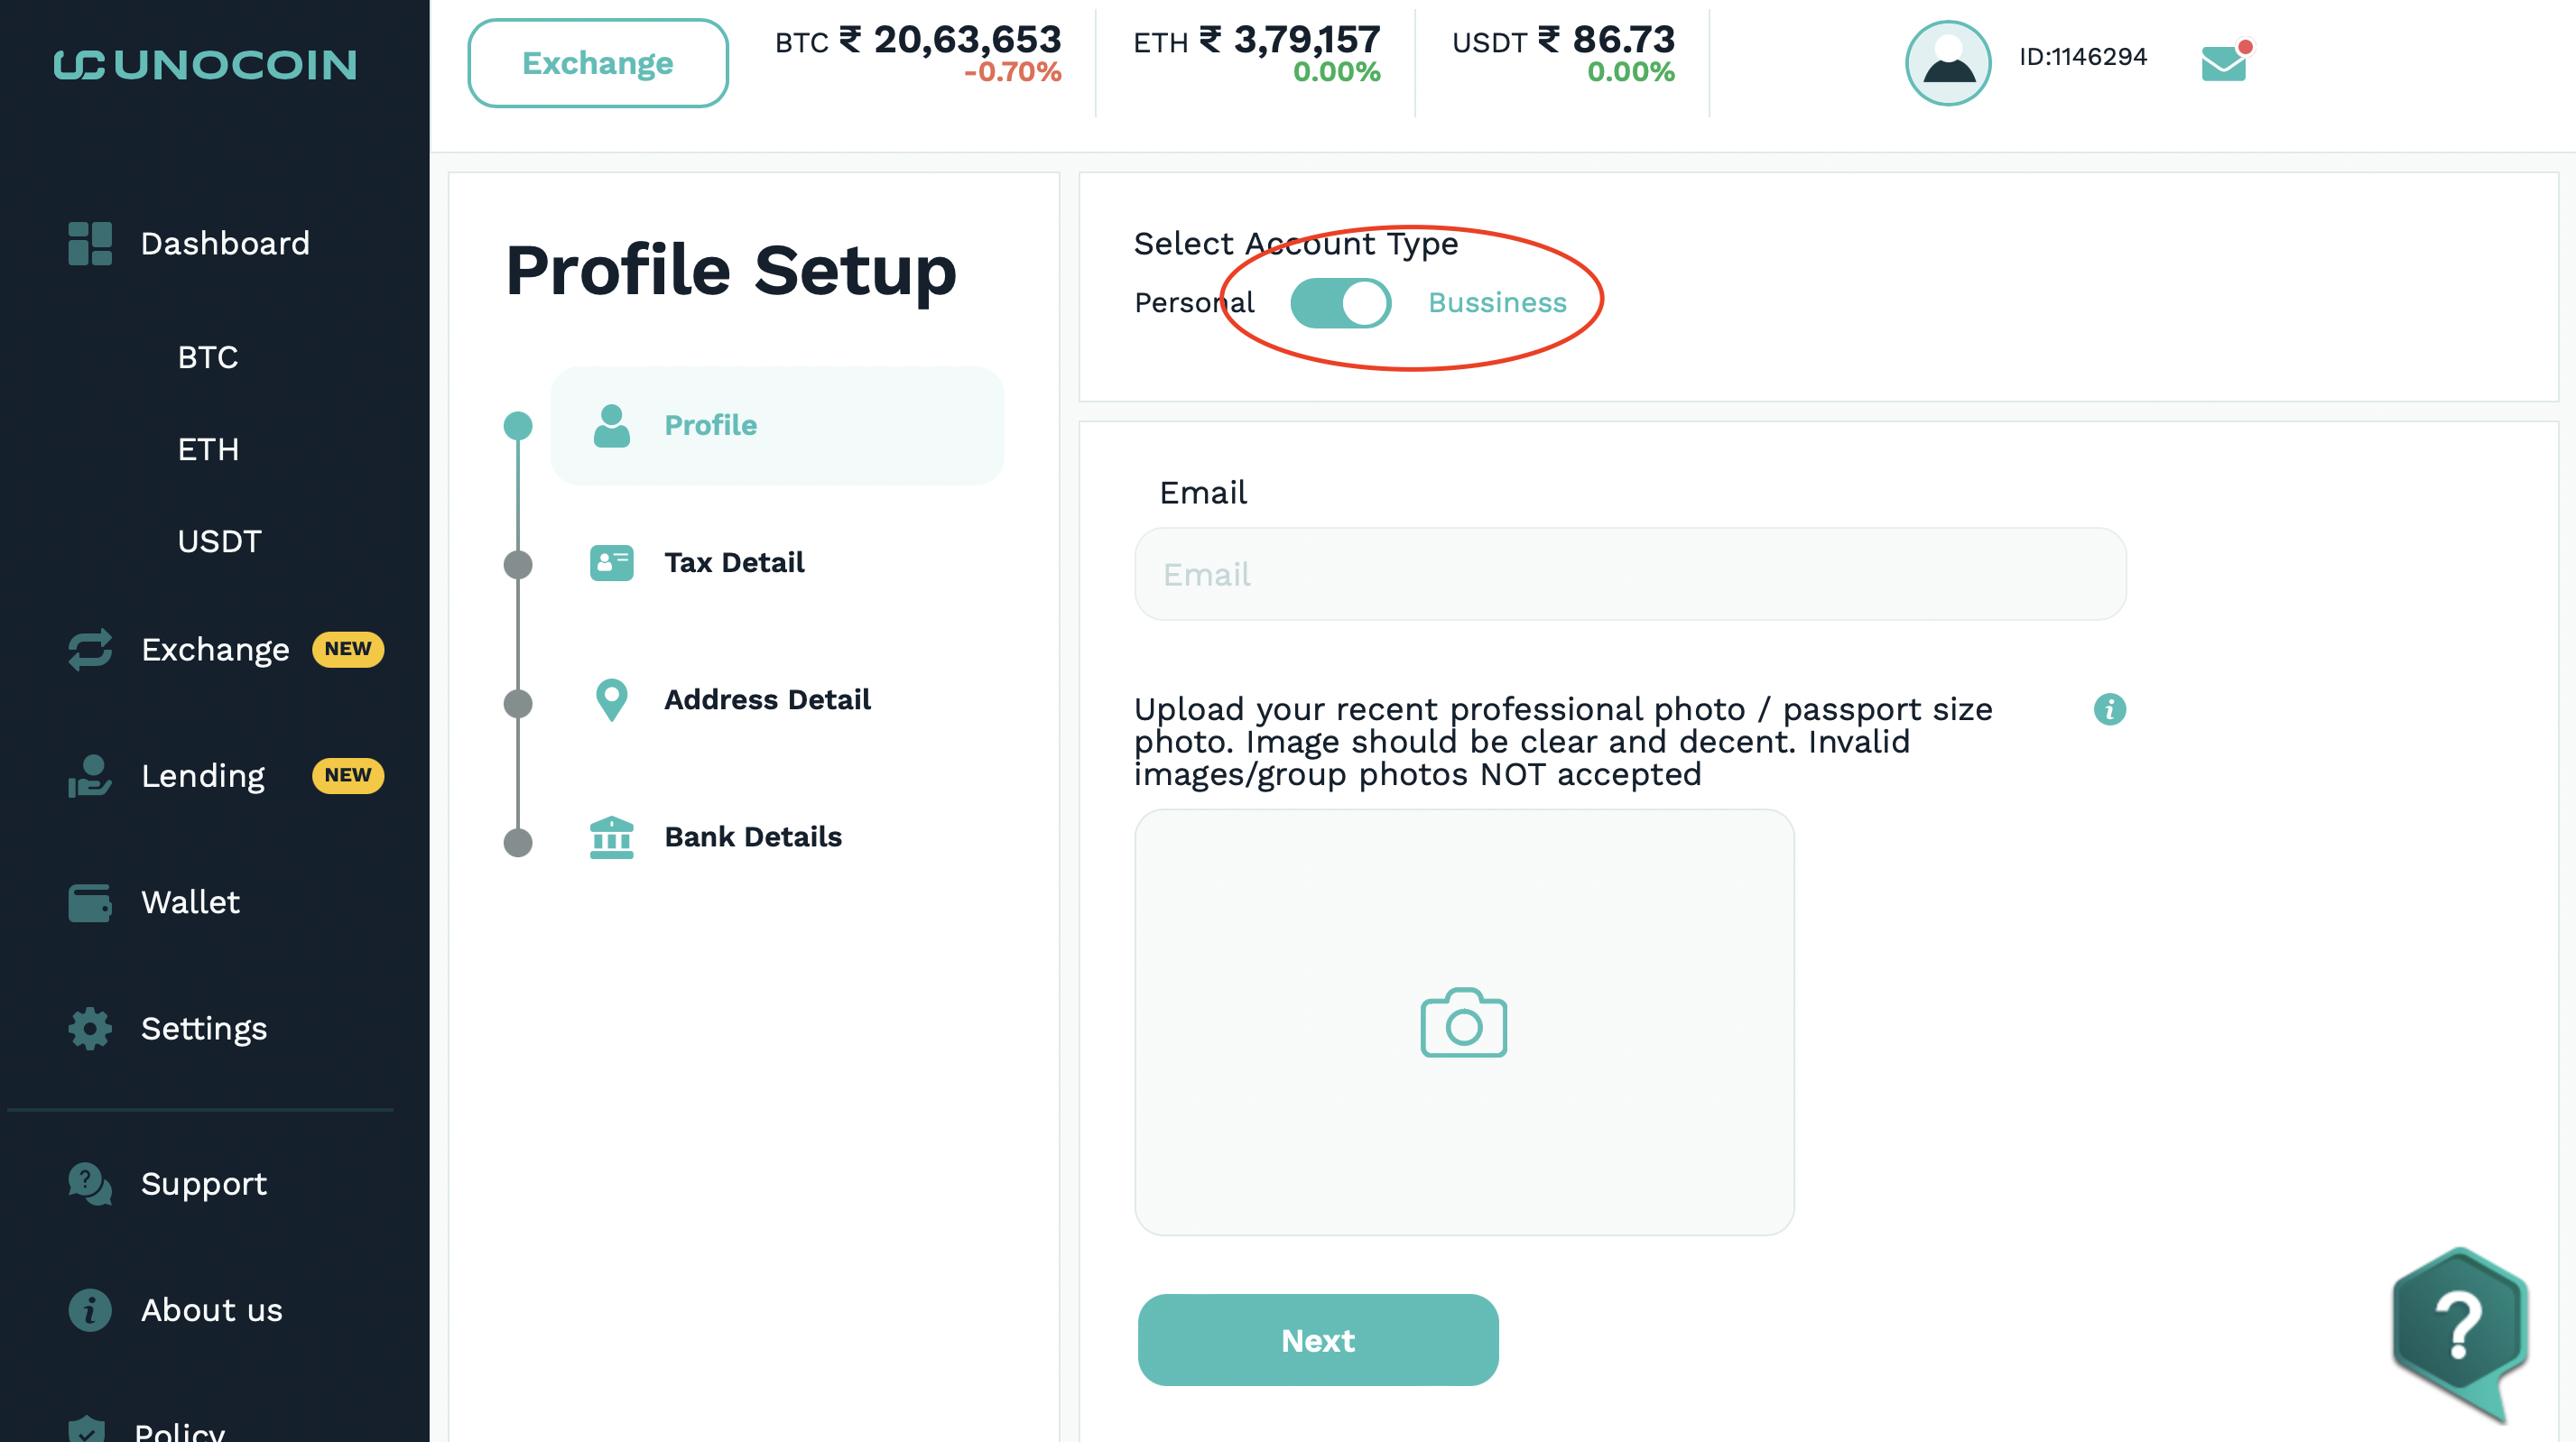Click the Unocoin logo
The image size is (2576, 1442).
click(205, 65)
